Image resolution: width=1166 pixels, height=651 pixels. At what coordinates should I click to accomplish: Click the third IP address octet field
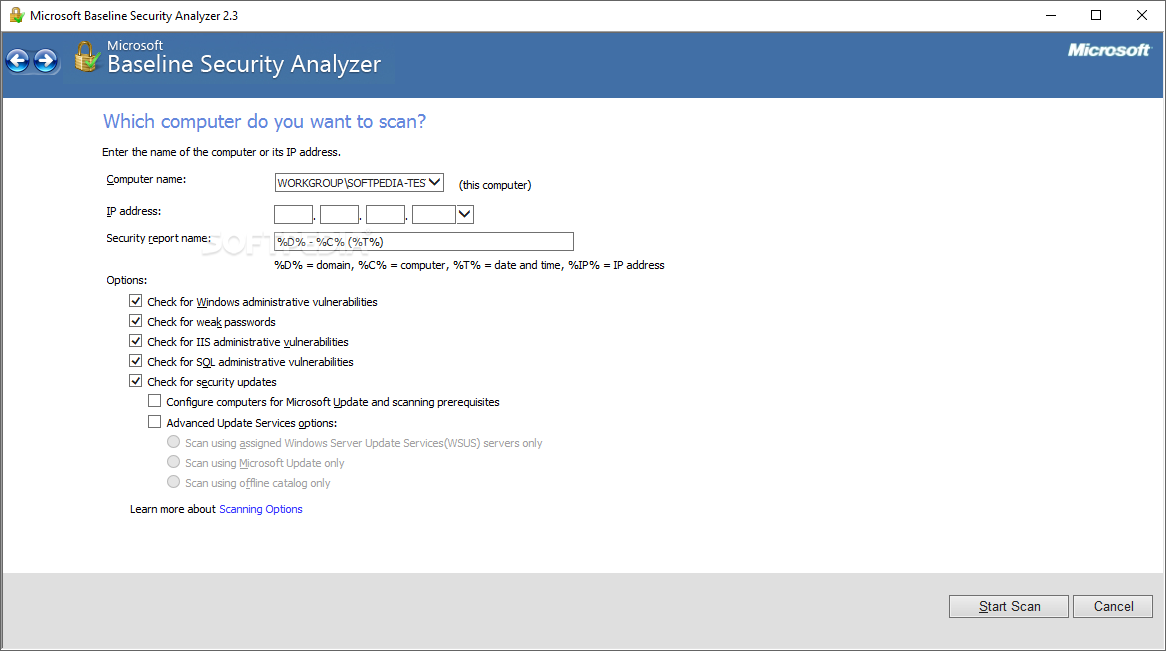pyautogui.click(x=385, y=214)
